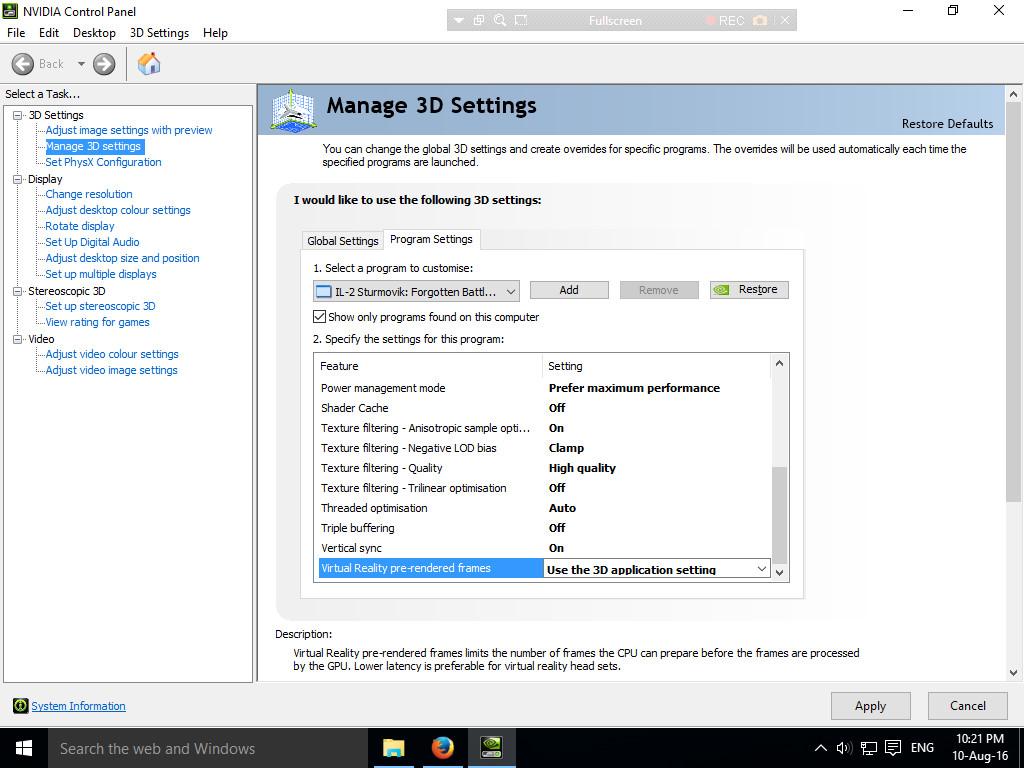Open Adjust image settings with preview
This screenshot has height=768, width=1024.
[129, 130]
